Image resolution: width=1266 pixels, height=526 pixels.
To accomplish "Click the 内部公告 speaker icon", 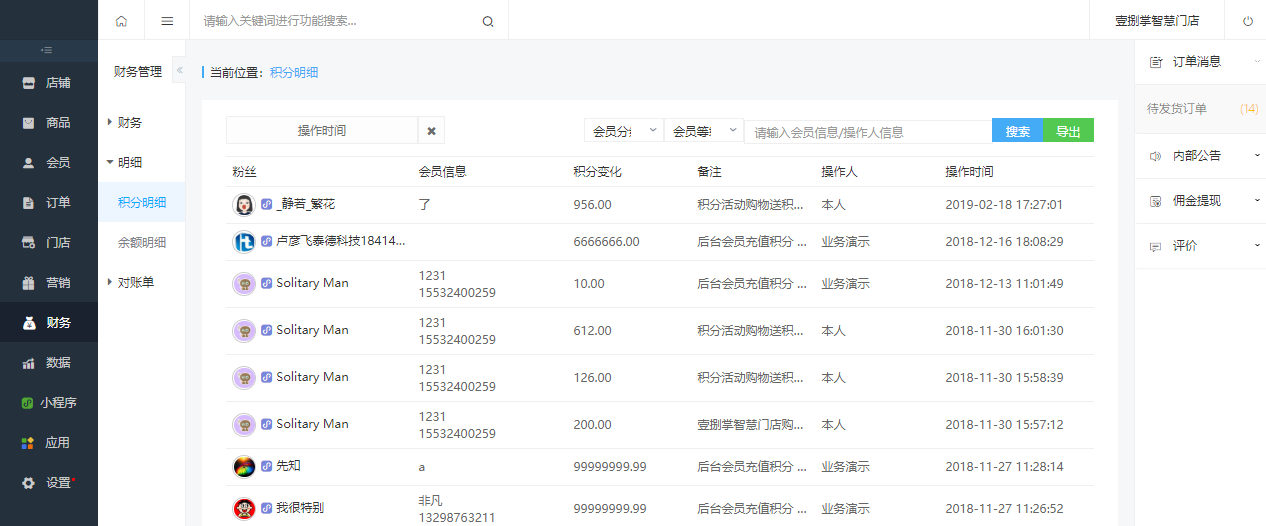I will [1156, 156].
